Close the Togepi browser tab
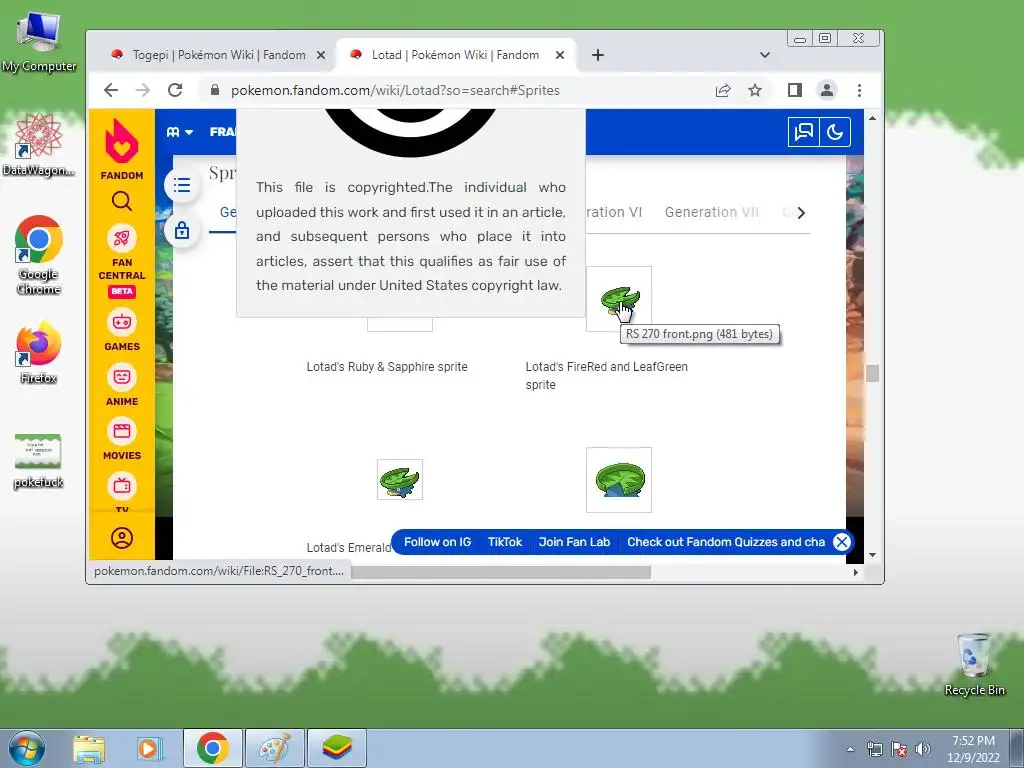This screenshot has height=768, width=1024. click(321, 56)
